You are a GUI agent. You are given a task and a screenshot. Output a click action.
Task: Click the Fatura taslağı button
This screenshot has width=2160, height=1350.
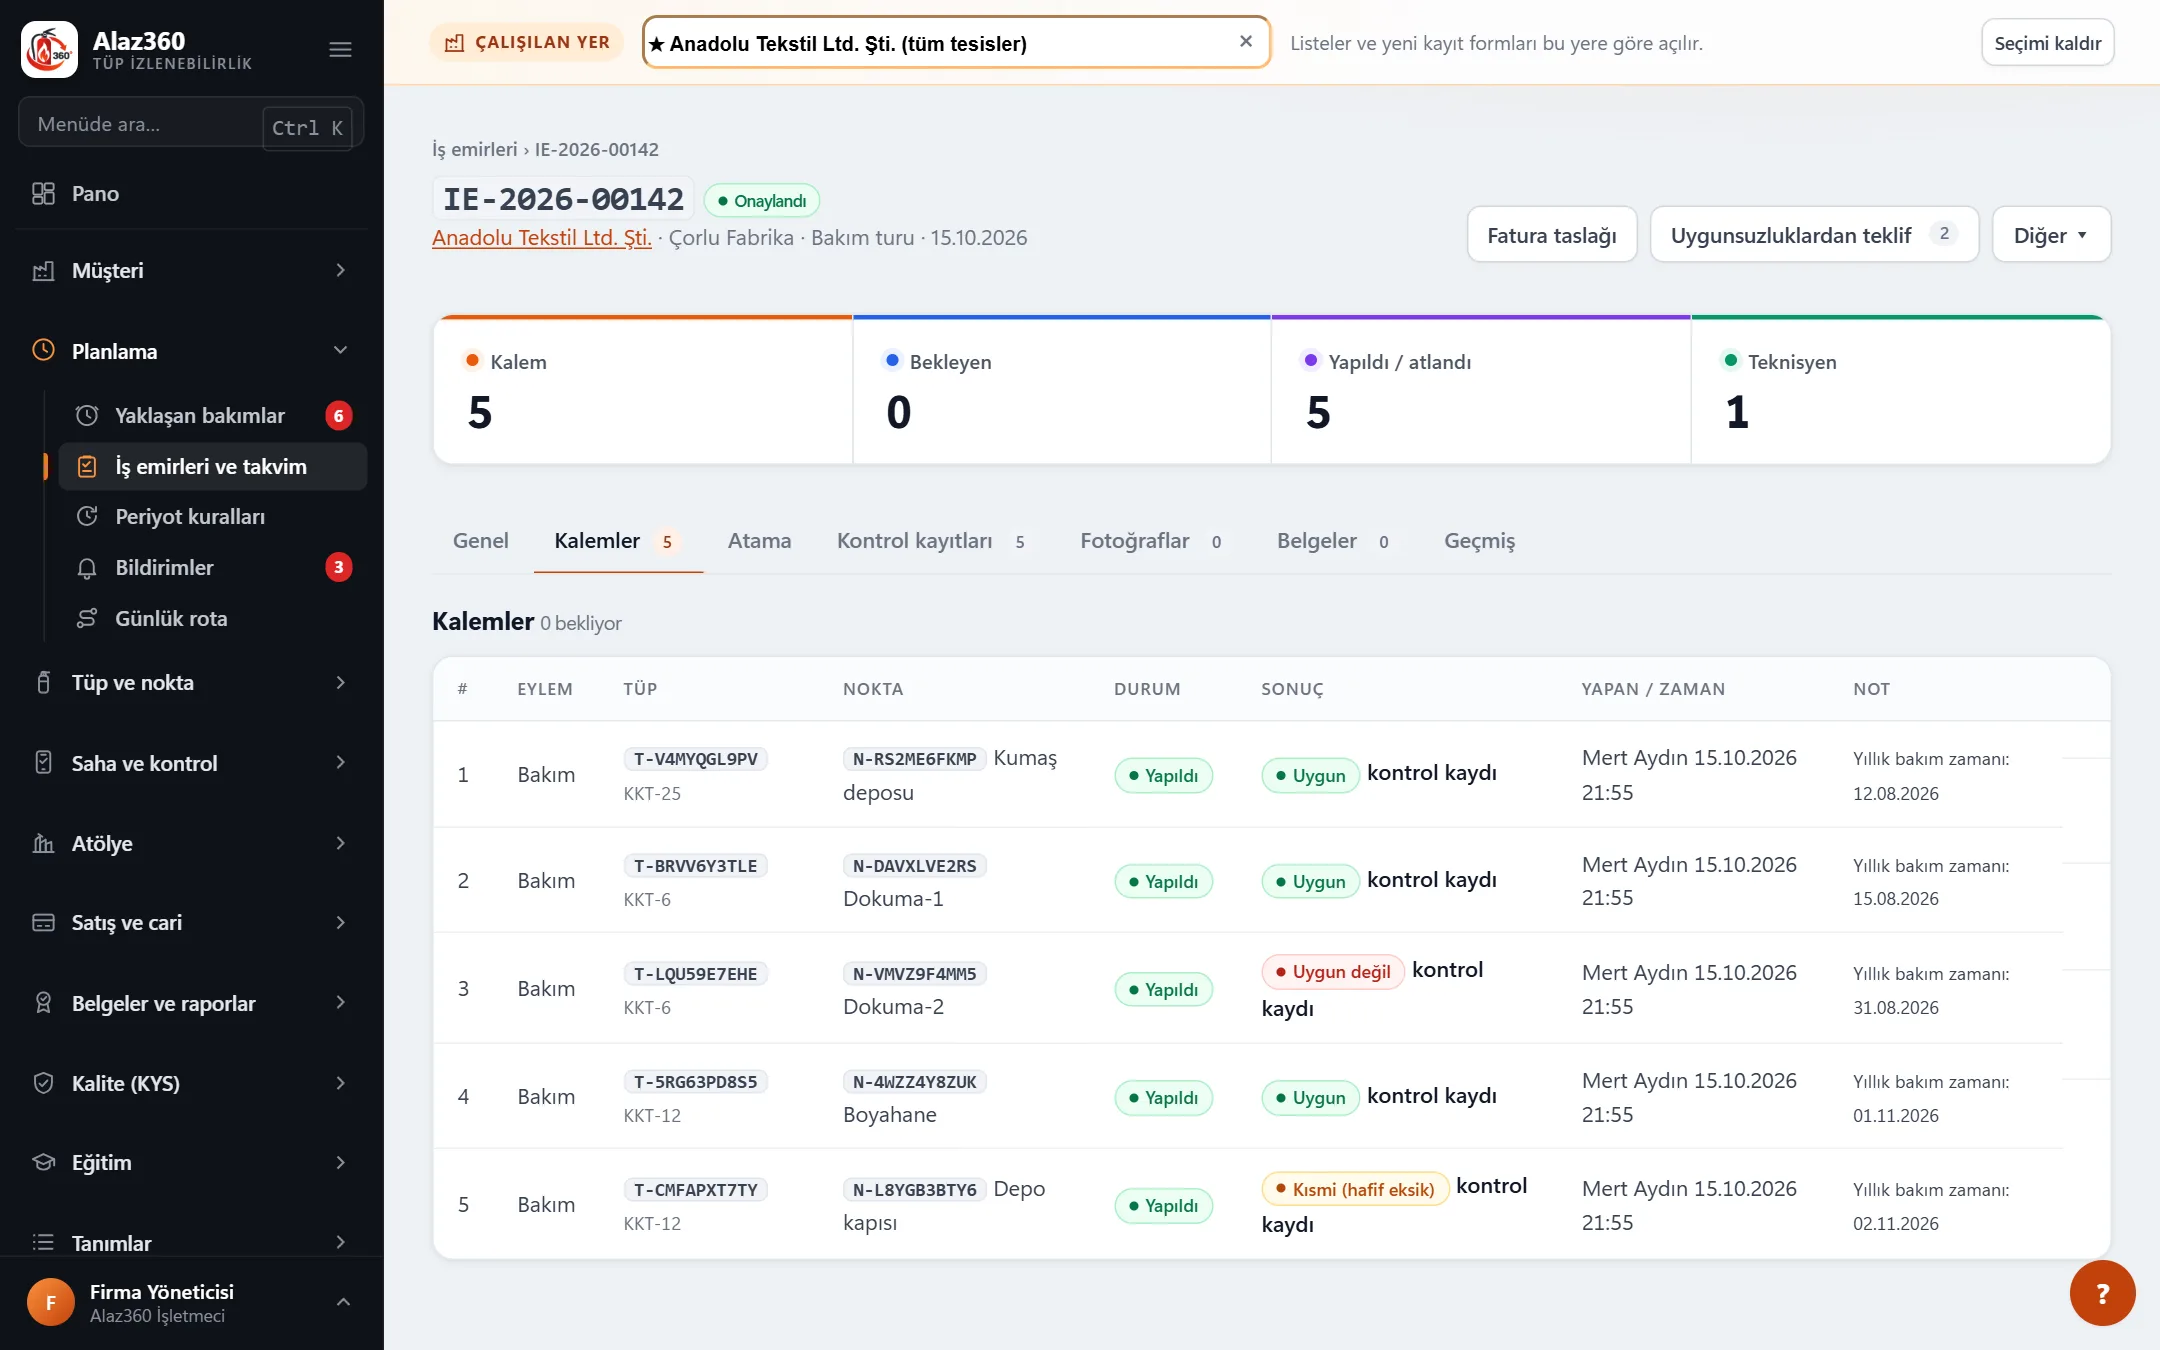[1552, 235]
